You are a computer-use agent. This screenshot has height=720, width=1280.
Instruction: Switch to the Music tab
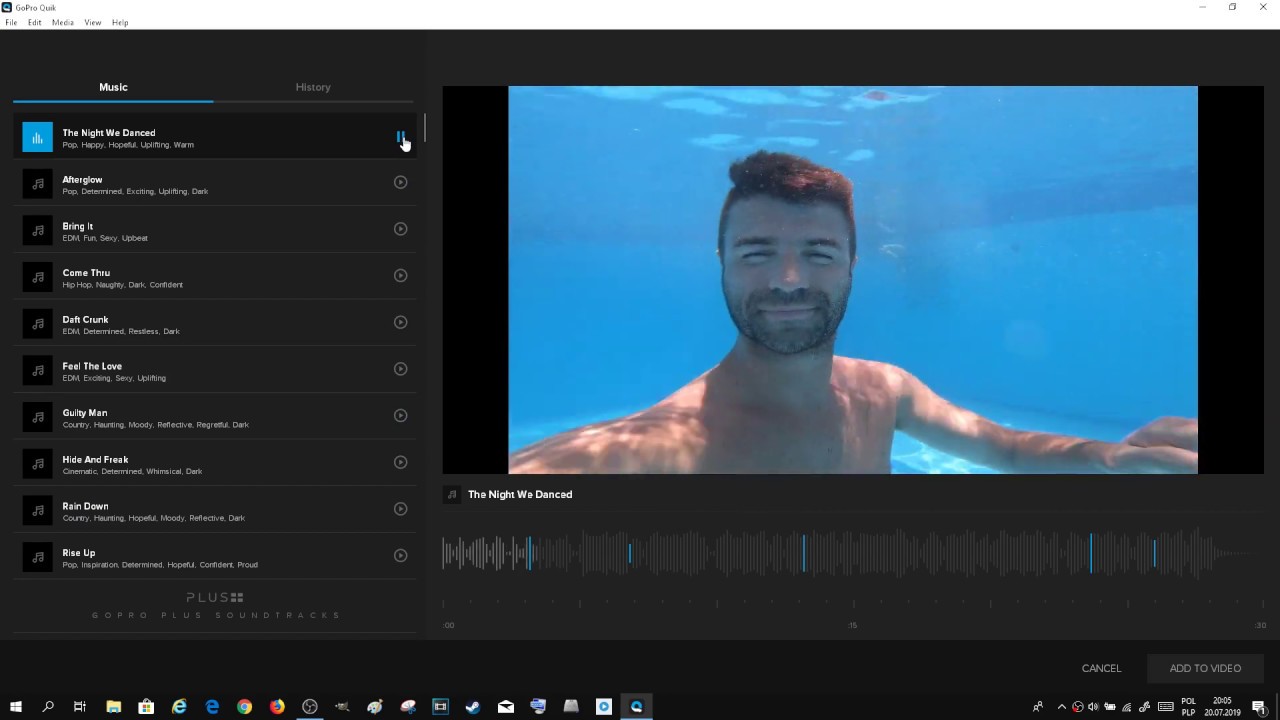tap(113, 87)
